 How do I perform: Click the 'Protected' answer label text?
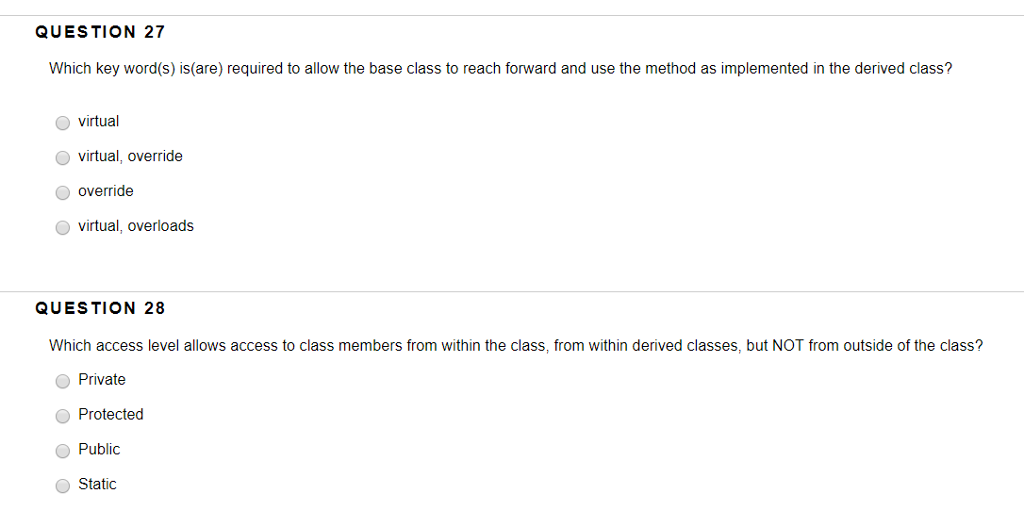(111, 414)
